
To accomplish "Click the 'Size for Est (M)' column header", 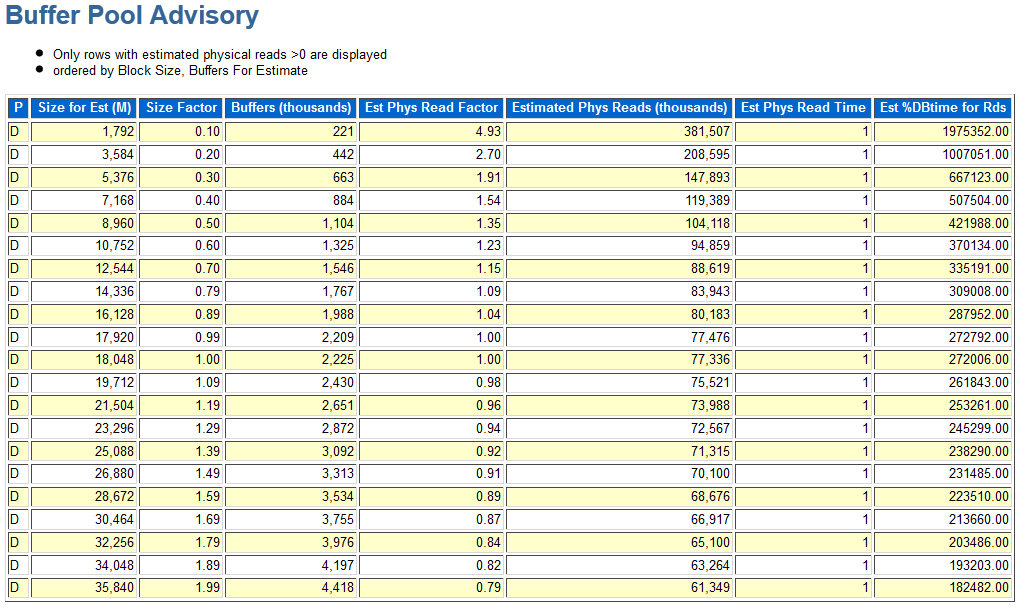I will (84, 108).
